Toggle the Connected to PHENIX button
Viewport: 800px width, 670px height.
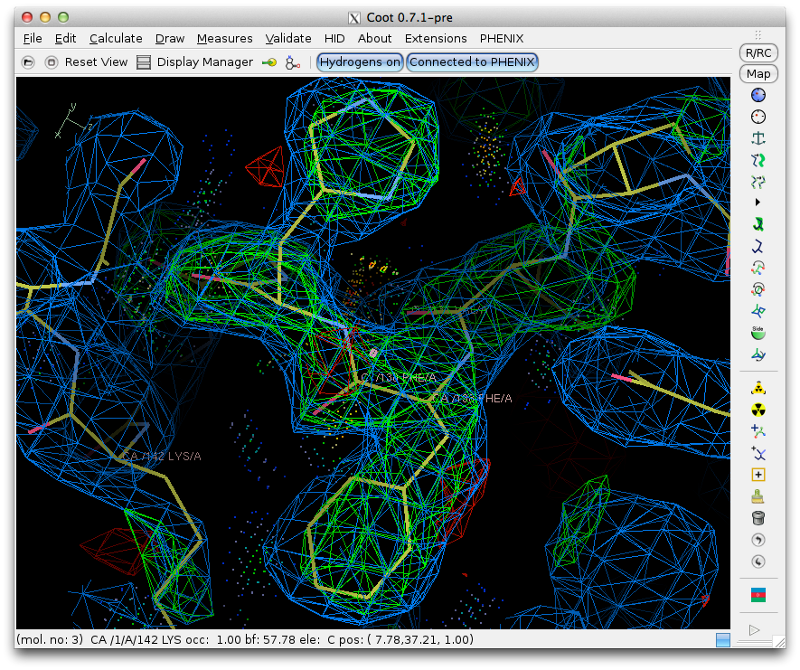point(471,62)
